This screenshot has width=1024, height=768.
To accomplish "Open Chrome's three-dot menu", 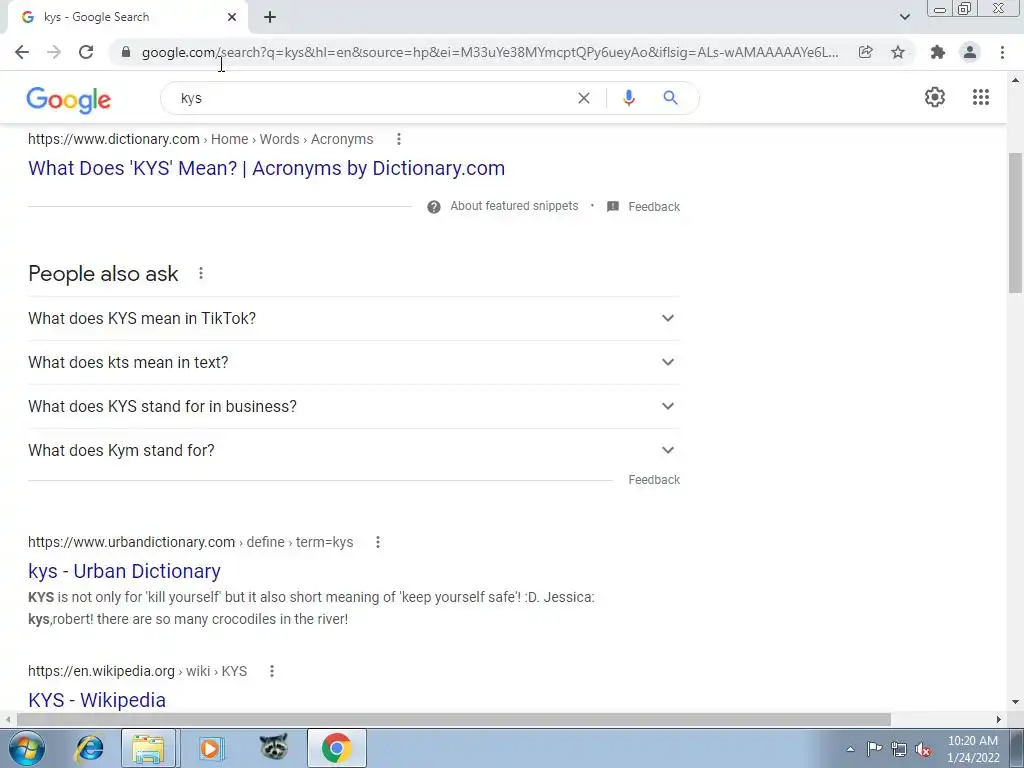I will [1002, 52].
